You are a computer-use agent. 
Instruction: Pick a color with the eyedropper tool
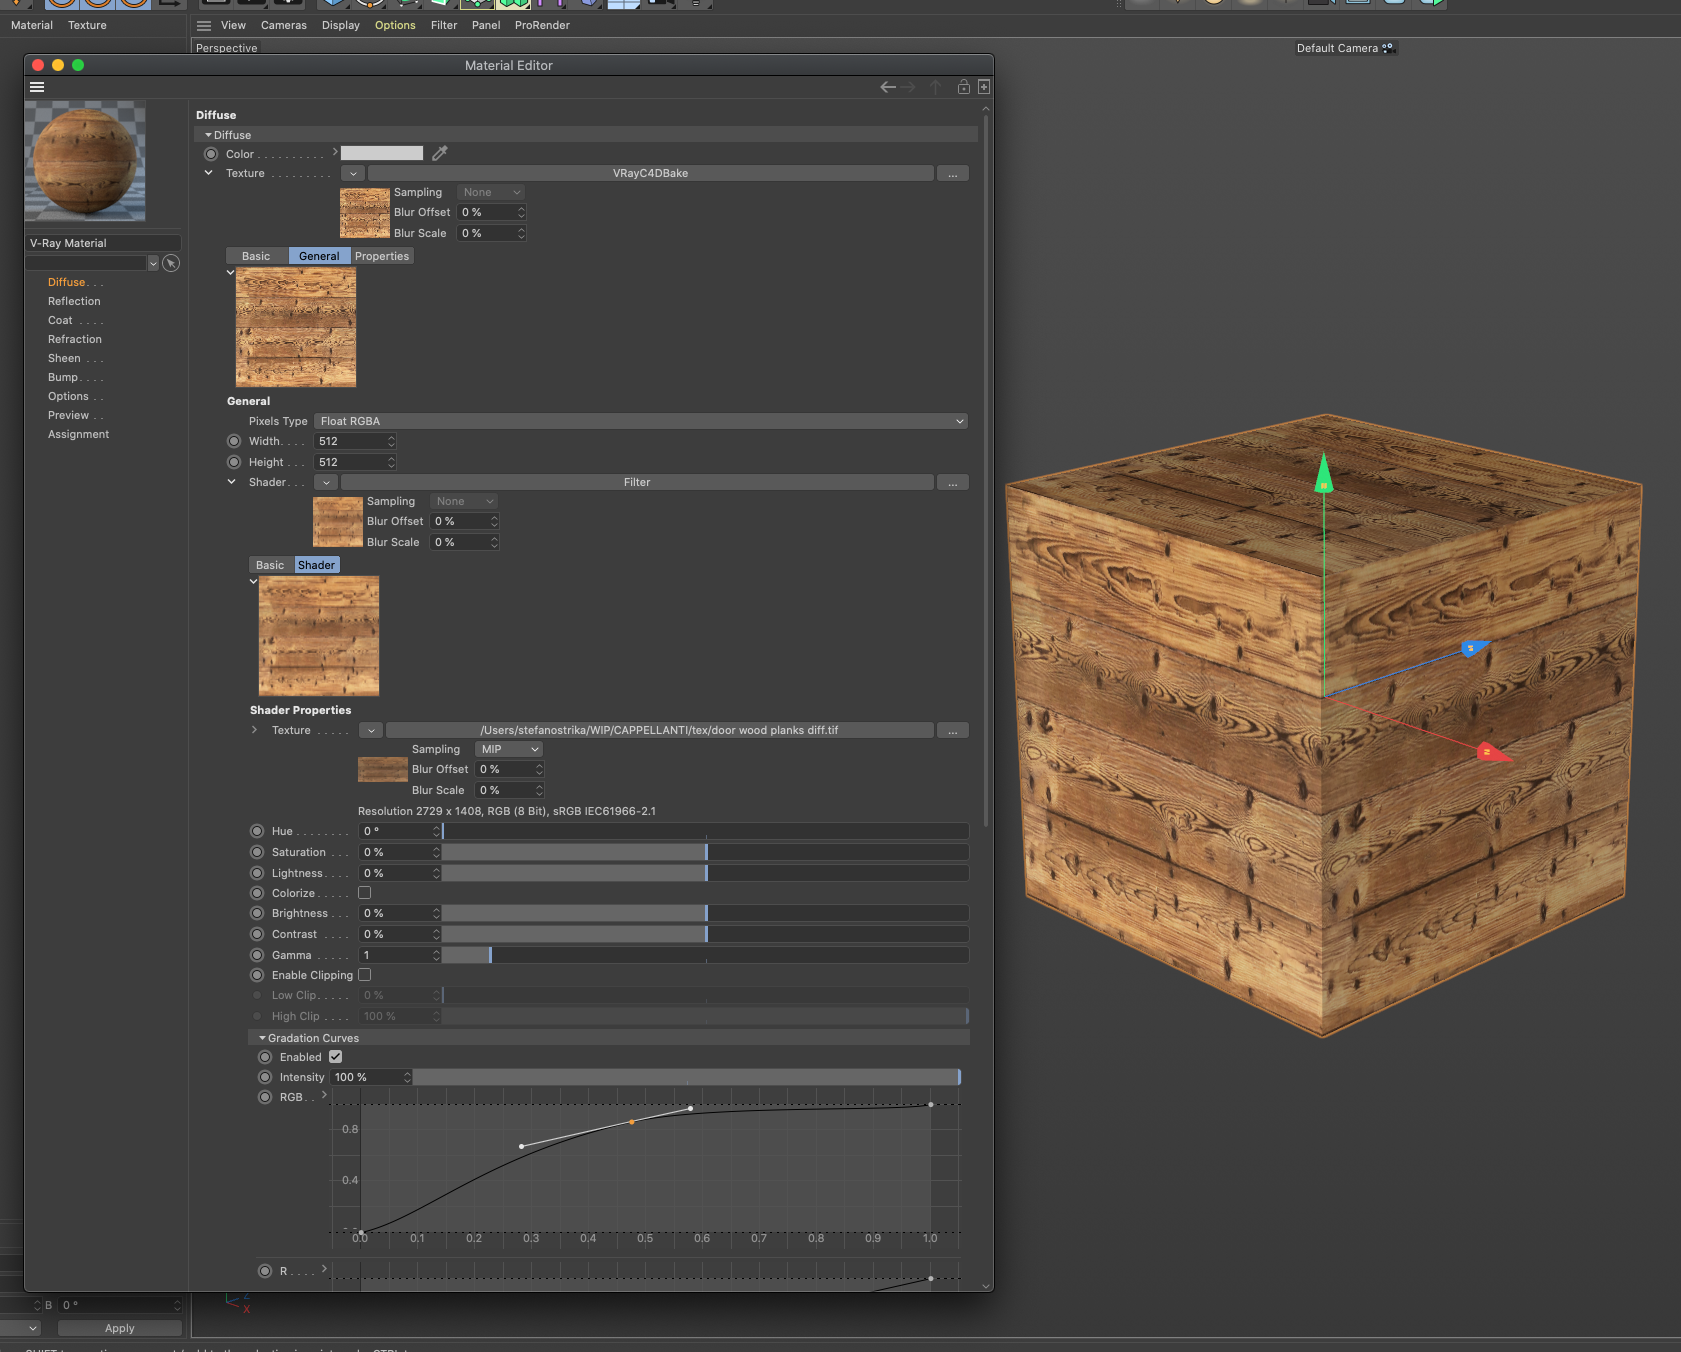(439, 153)
